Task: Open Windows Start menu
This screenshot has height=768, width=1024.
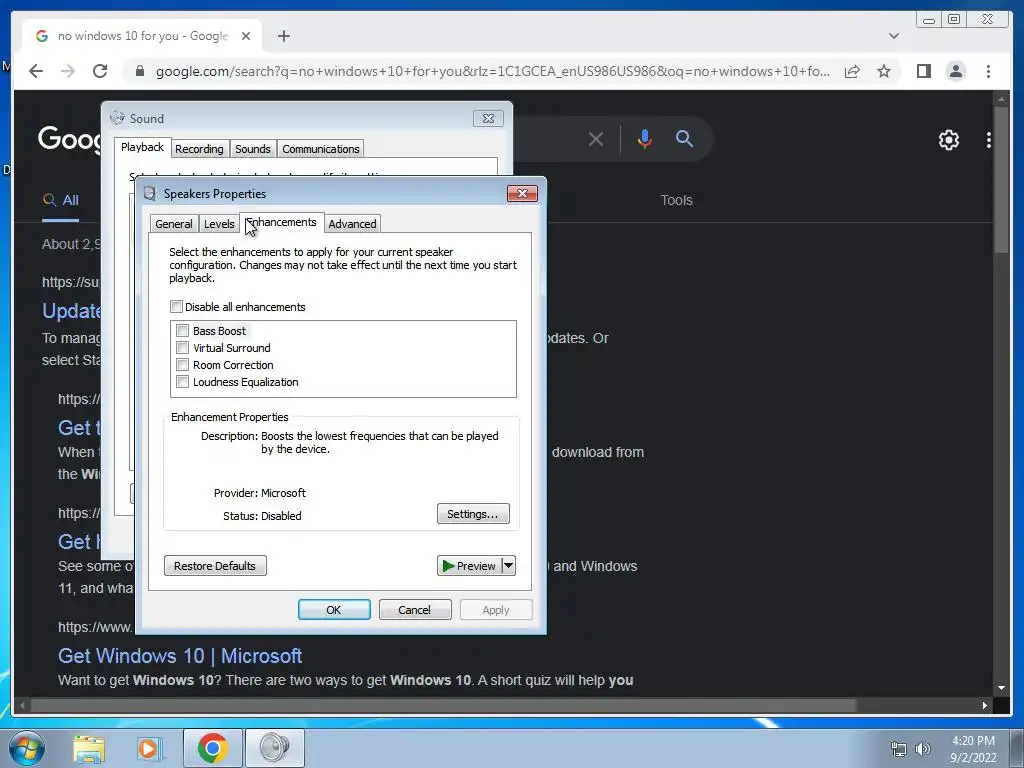Action: tap(27, 748)
